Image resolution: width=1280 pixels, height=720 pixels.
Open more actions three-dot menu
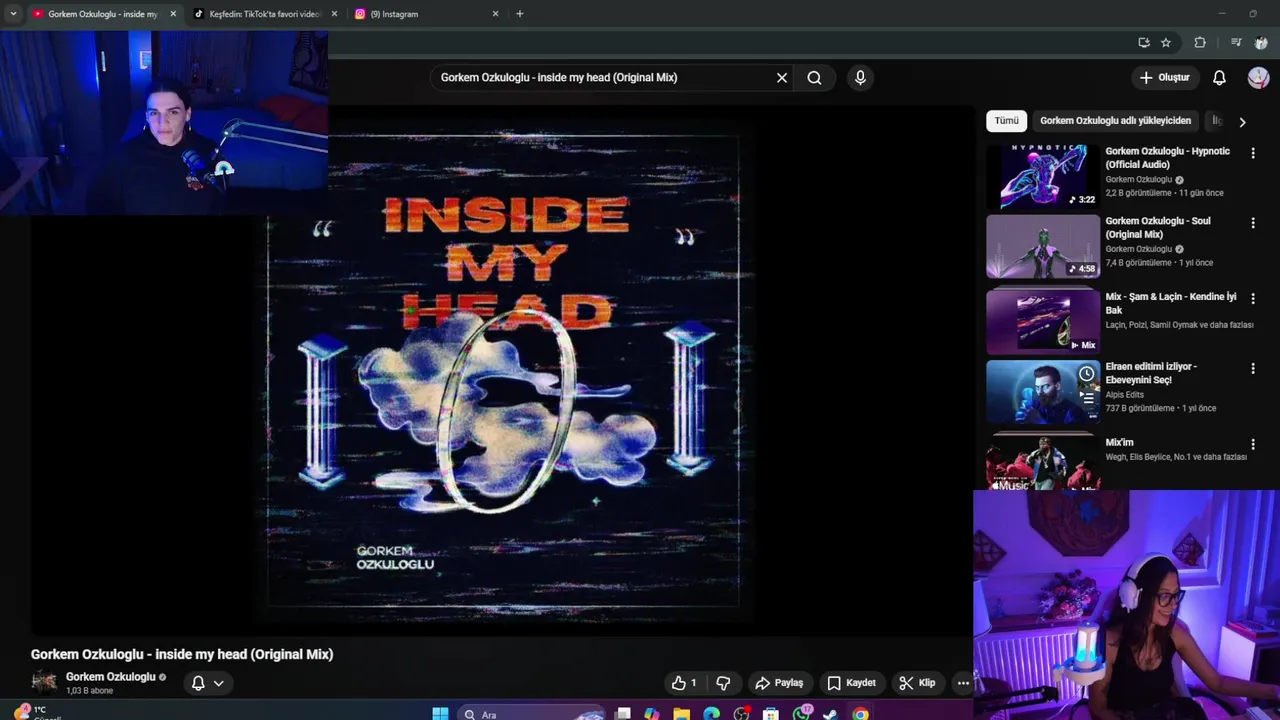click(x=963, y=683)
